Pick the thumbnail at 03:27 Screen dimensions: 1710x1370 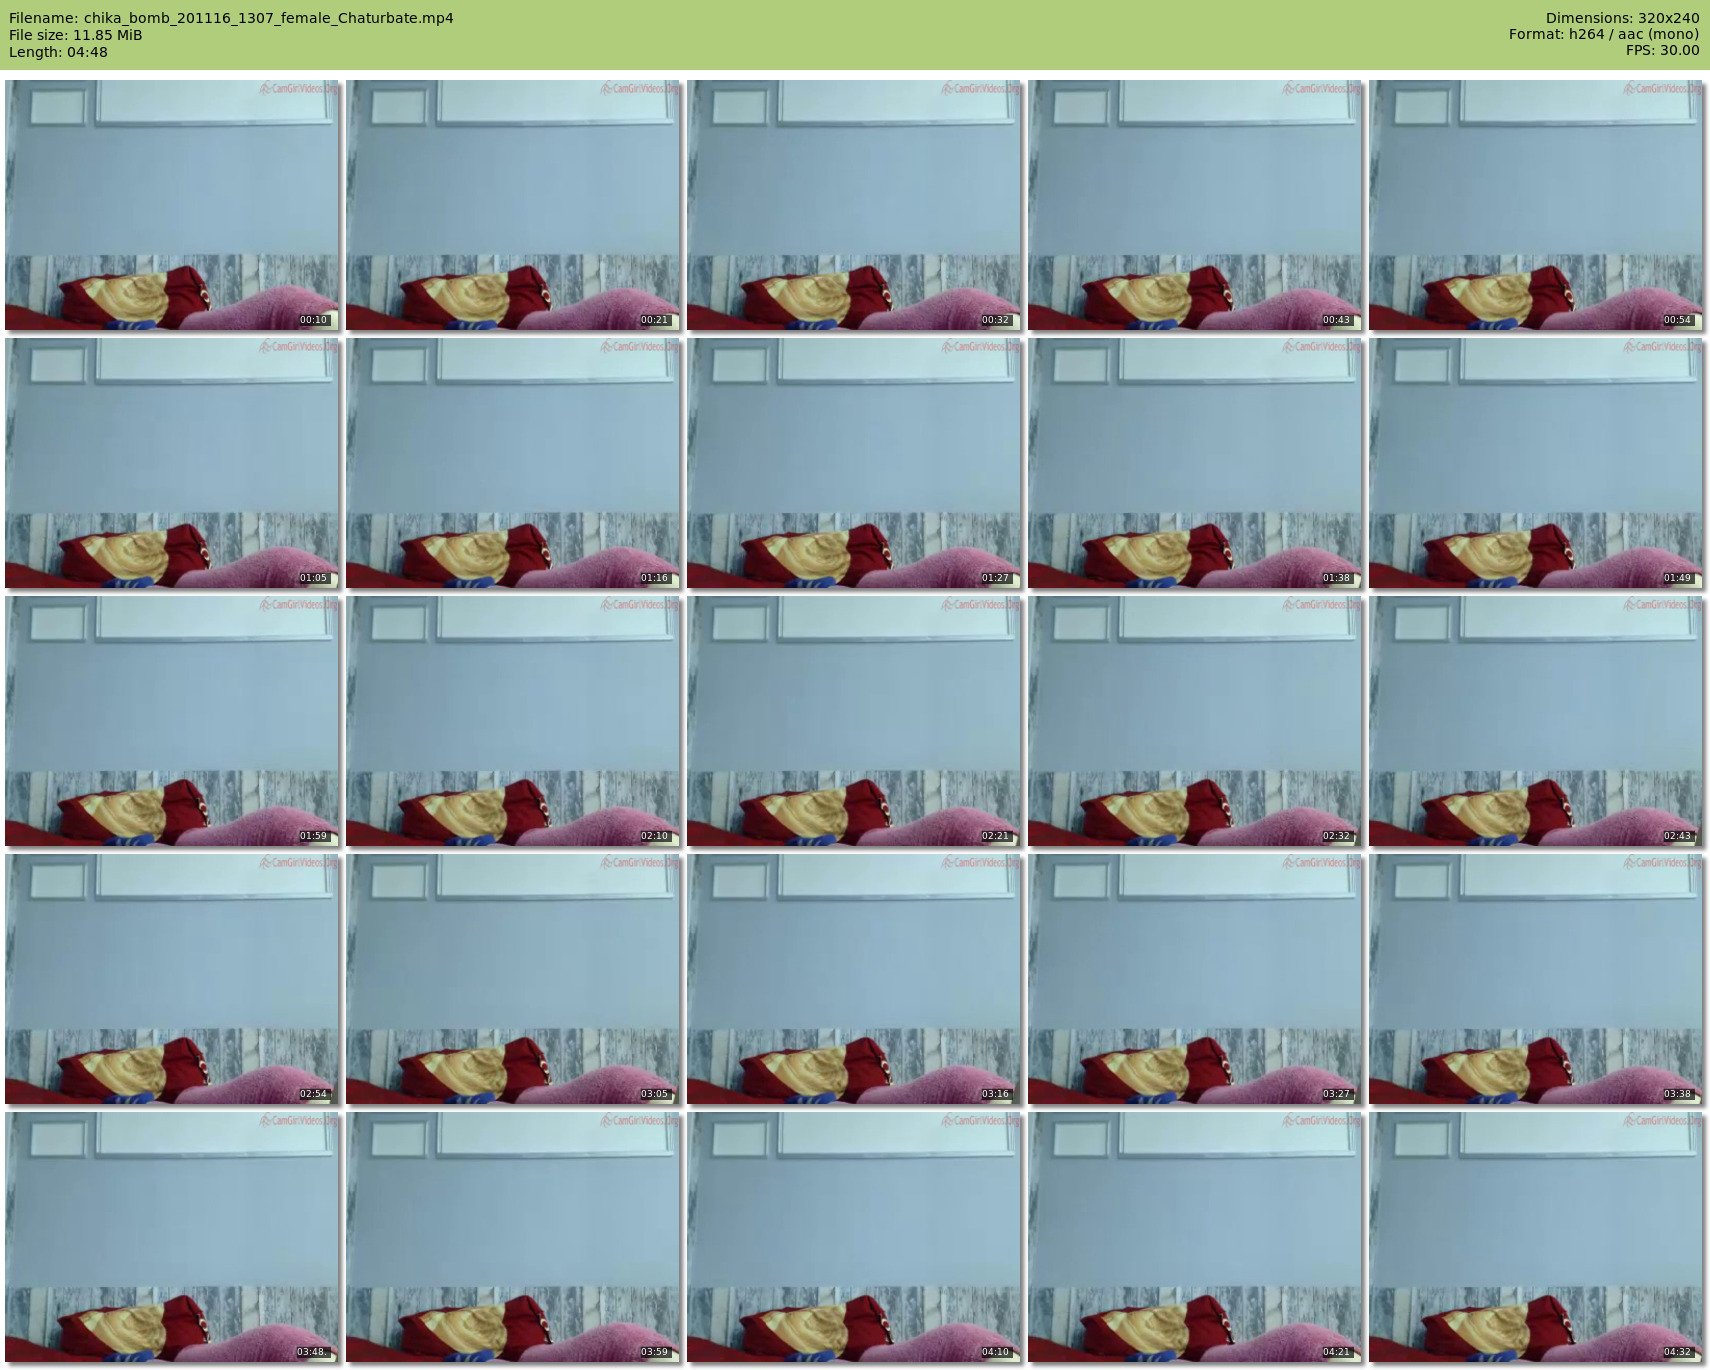coord(1195,979)
